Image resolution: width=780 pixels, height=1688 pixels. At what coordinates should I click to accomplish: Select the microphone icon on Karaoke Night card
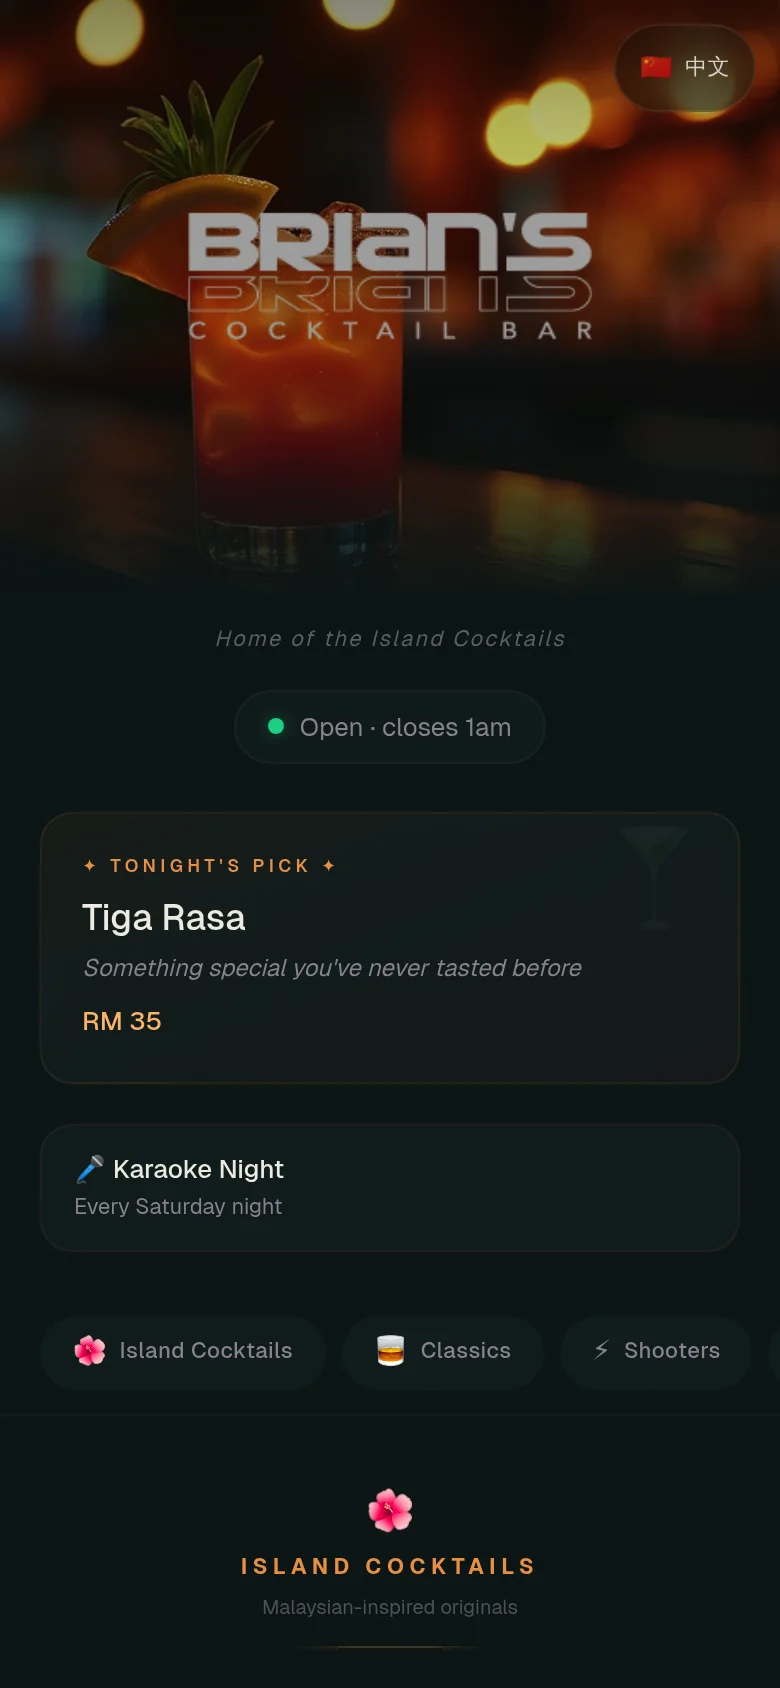coord(91,1168)
